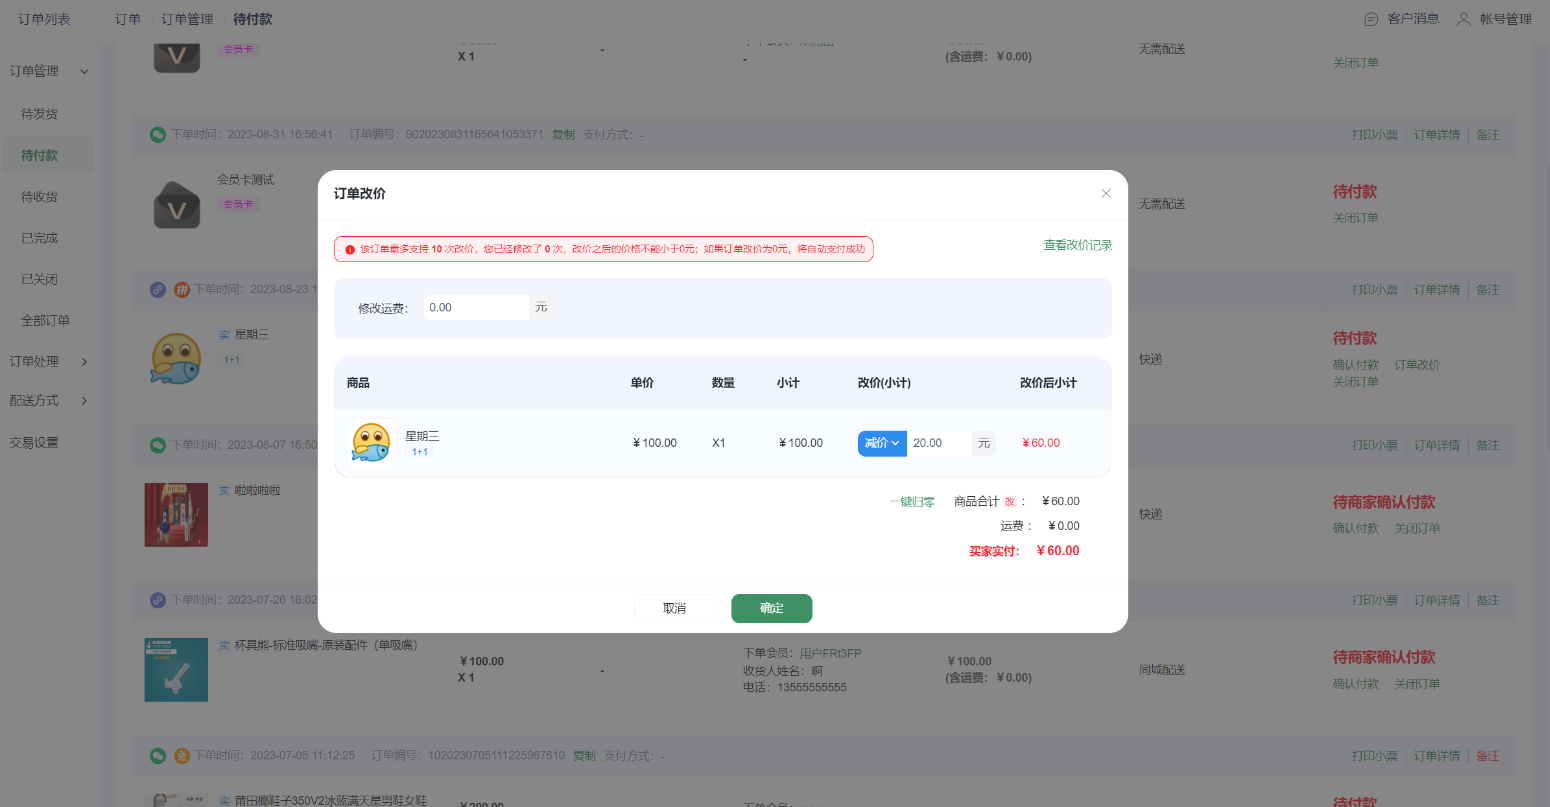The image size is (1550, 807).
Task: Click the 订单 breadcrumb
Action: pos(128,19)
